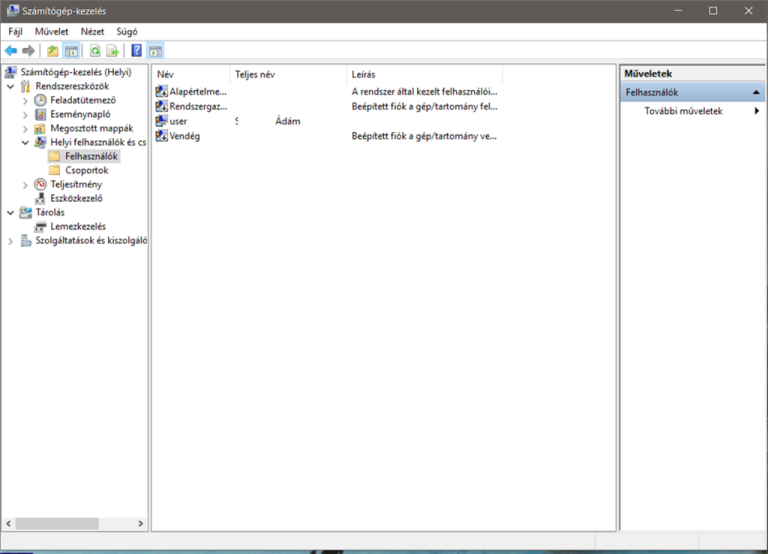Viewport: 768px width, 554px height.
Task: Click the Teljesítmény gauge icon
Action: (40, 184)
